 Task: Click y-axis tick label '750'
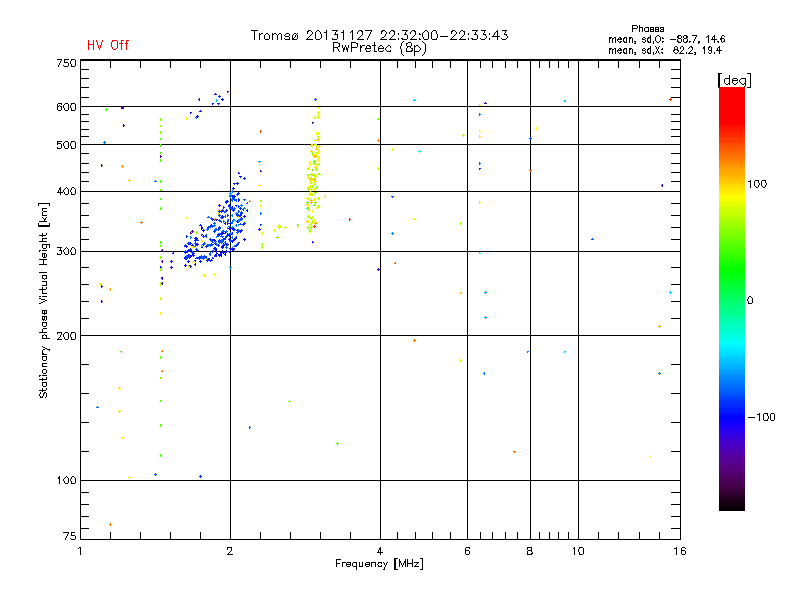[66, 63]
